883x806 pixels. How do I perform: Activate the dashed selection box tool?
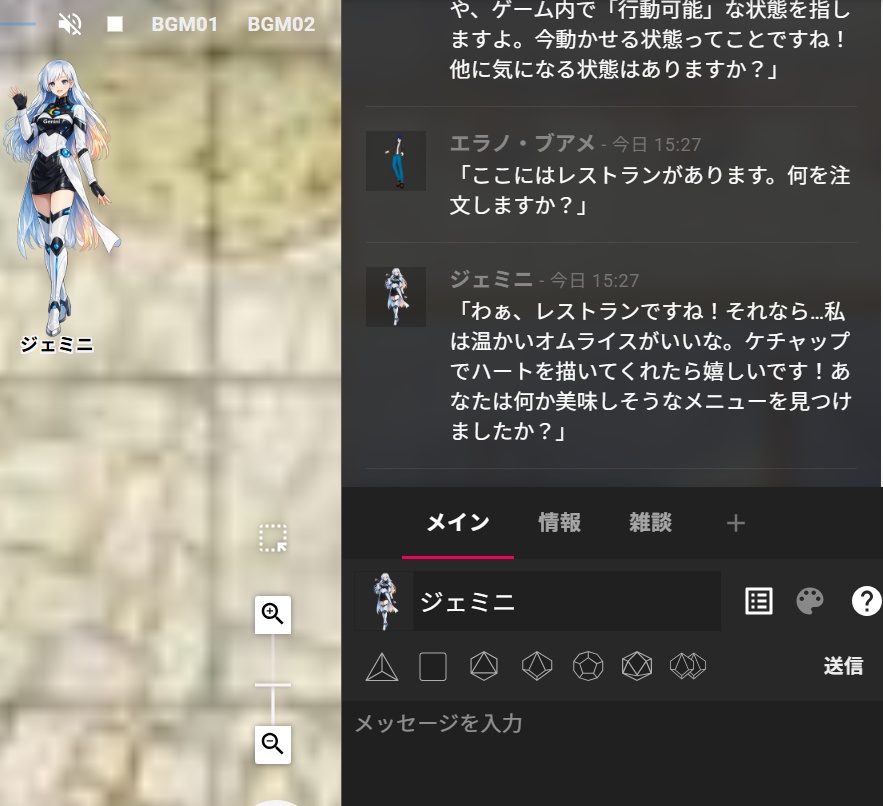click(273, 538)
